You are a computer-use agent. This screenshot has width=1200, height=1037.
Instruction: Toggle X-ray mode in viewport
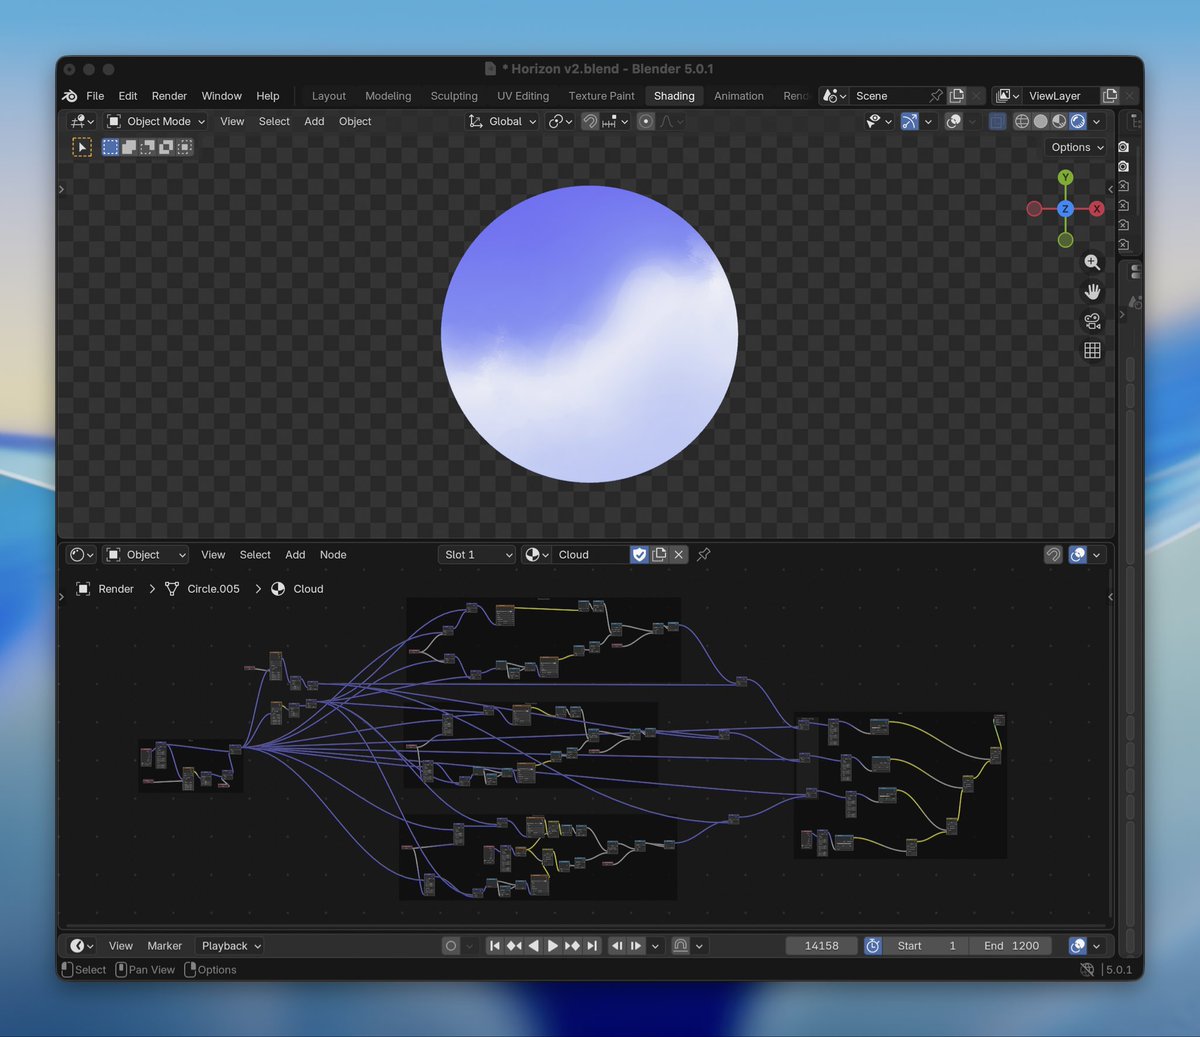pyautogui.click(x=997, y=121)
